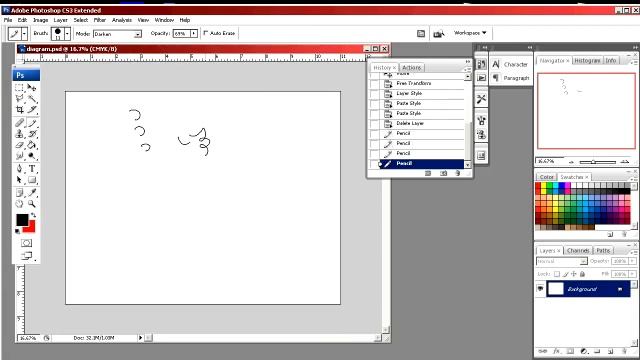The height and width of the screenshot is (360, 640).
Task: Select the Healing Brush tool
Action: [x=19, y=122]
